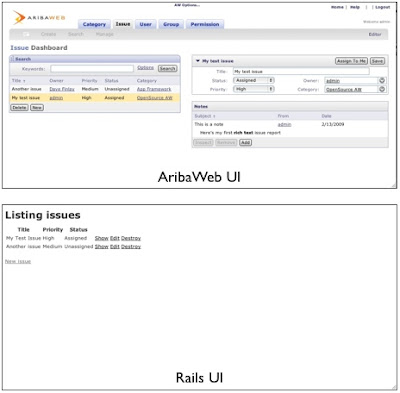
Task: Click the AW Options text at top center
Action: [187, 5]
